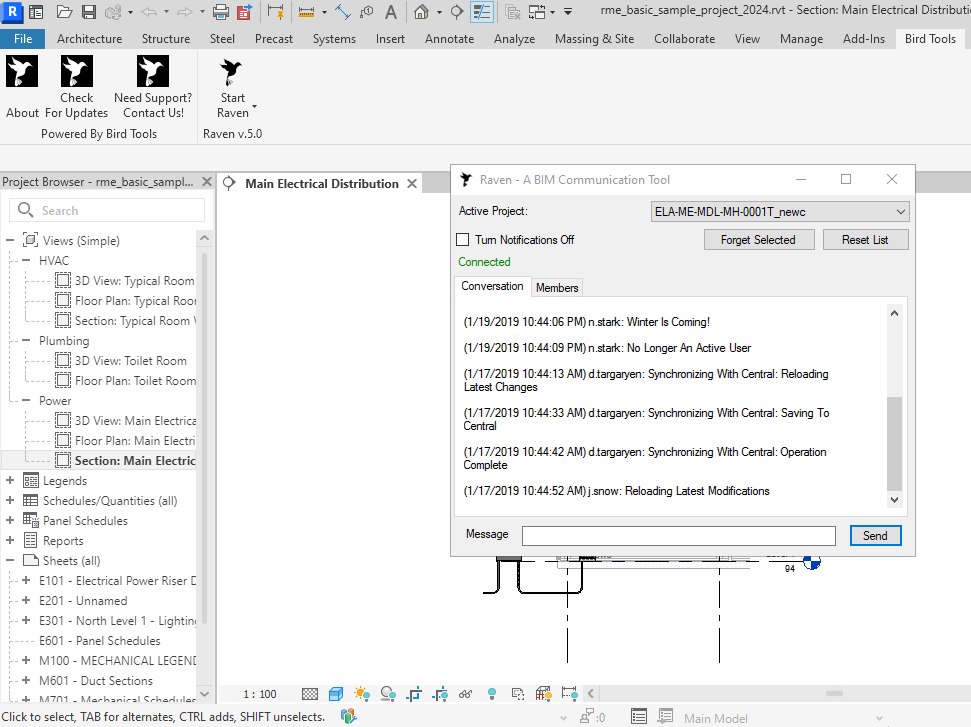Click the Print icon in quick access toolbar

click(x=220, y=12)
